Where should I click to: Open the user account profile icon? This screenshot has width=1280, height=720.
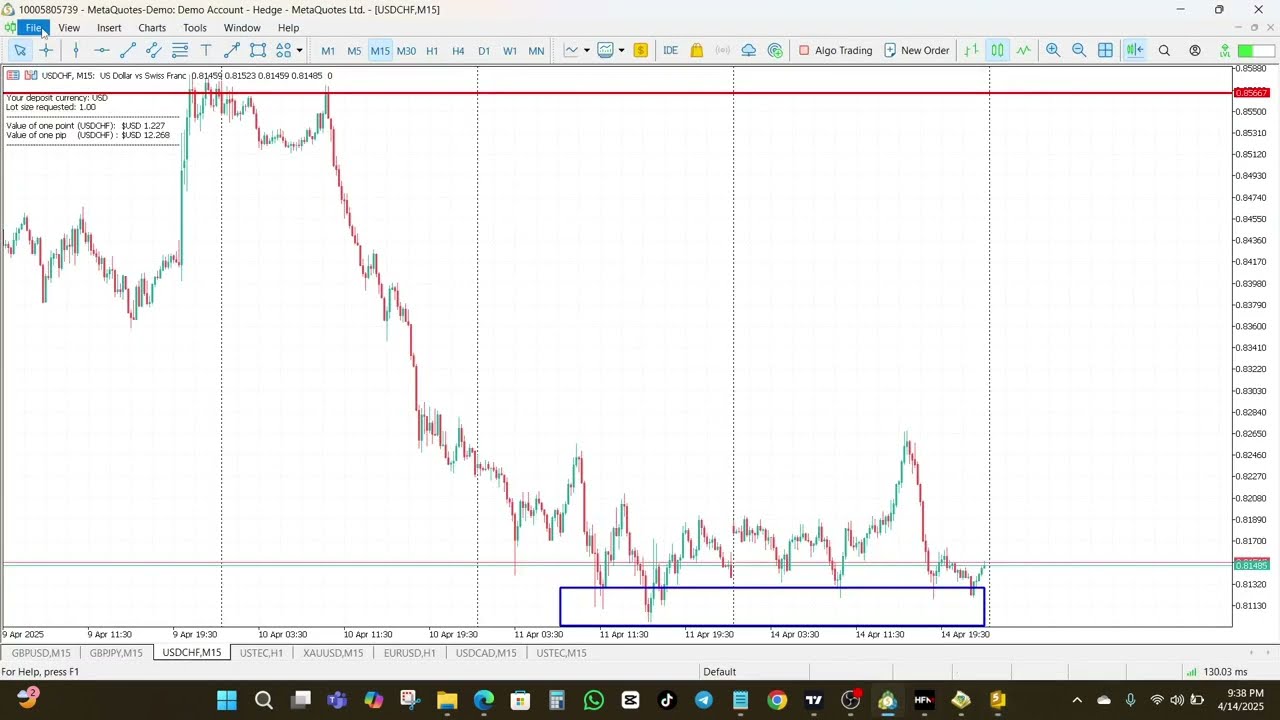point(1195,50)
